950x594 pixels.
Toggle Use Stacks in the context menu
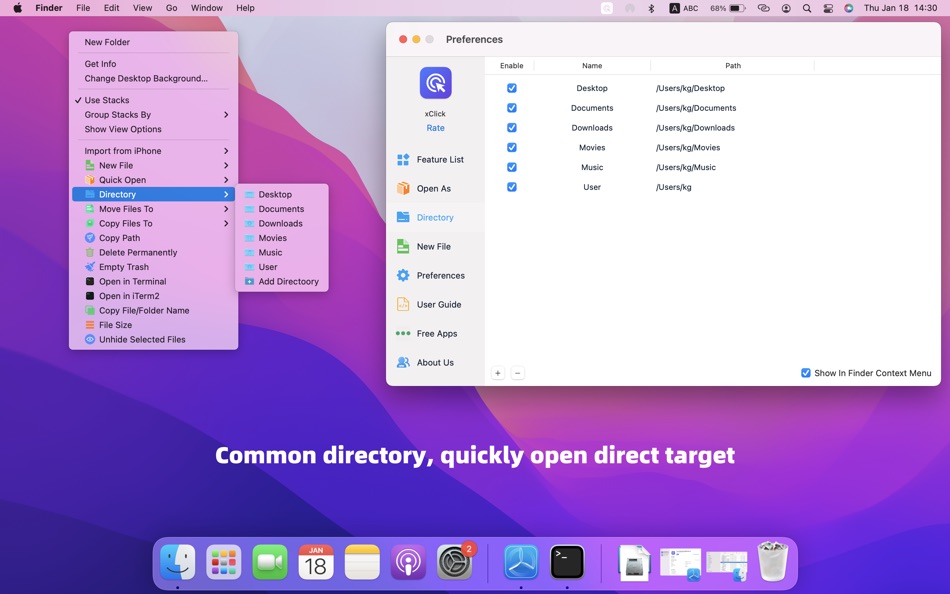tap(153, 100)
